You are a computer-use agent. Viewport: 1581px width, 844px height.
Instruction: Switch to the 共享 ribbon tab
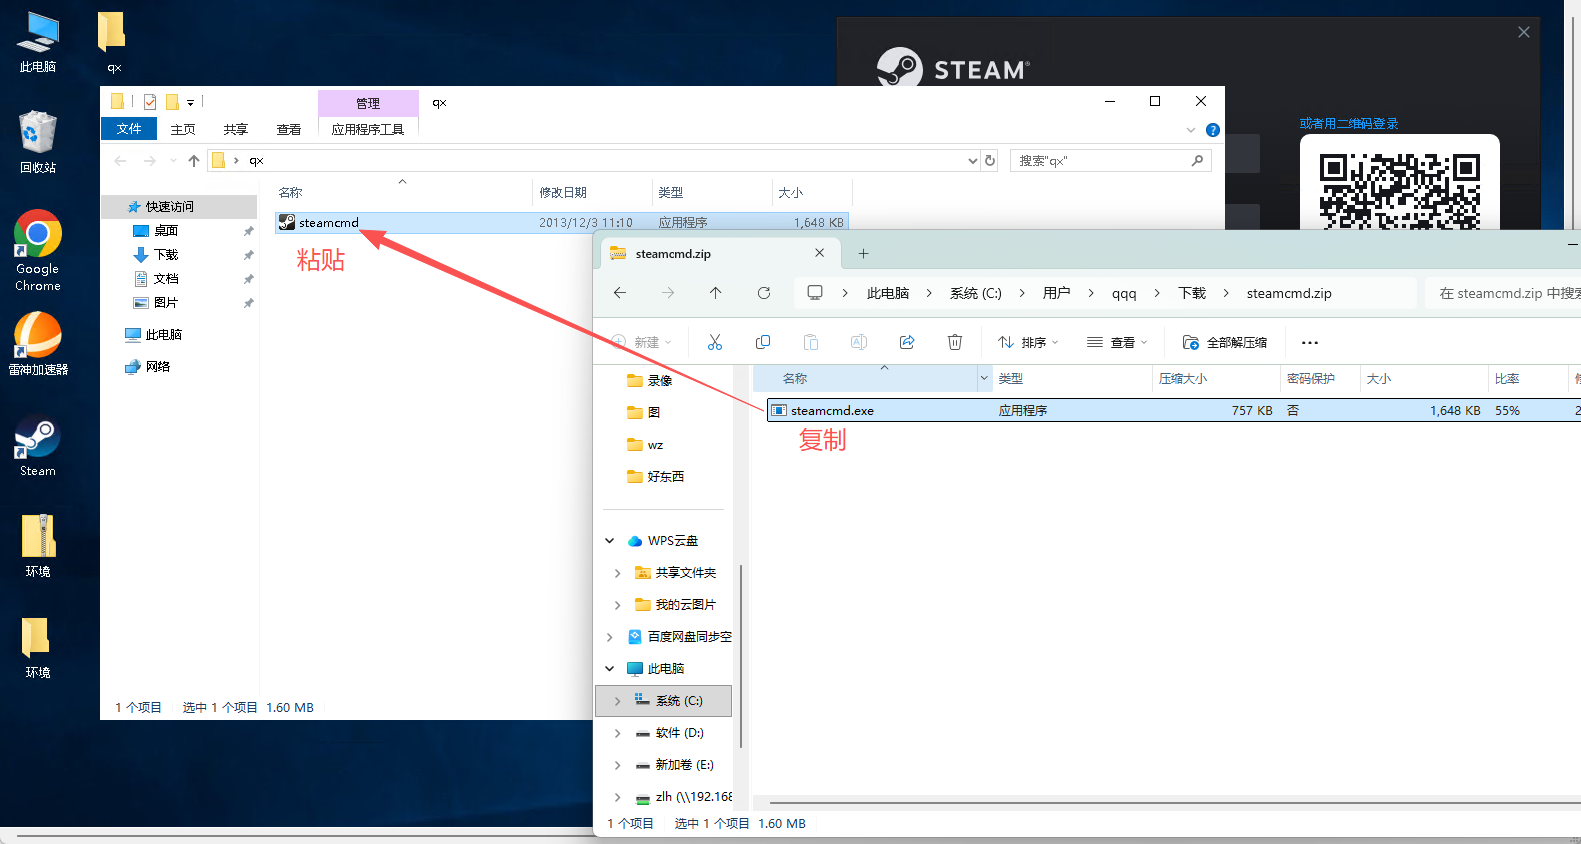[236, 130]
